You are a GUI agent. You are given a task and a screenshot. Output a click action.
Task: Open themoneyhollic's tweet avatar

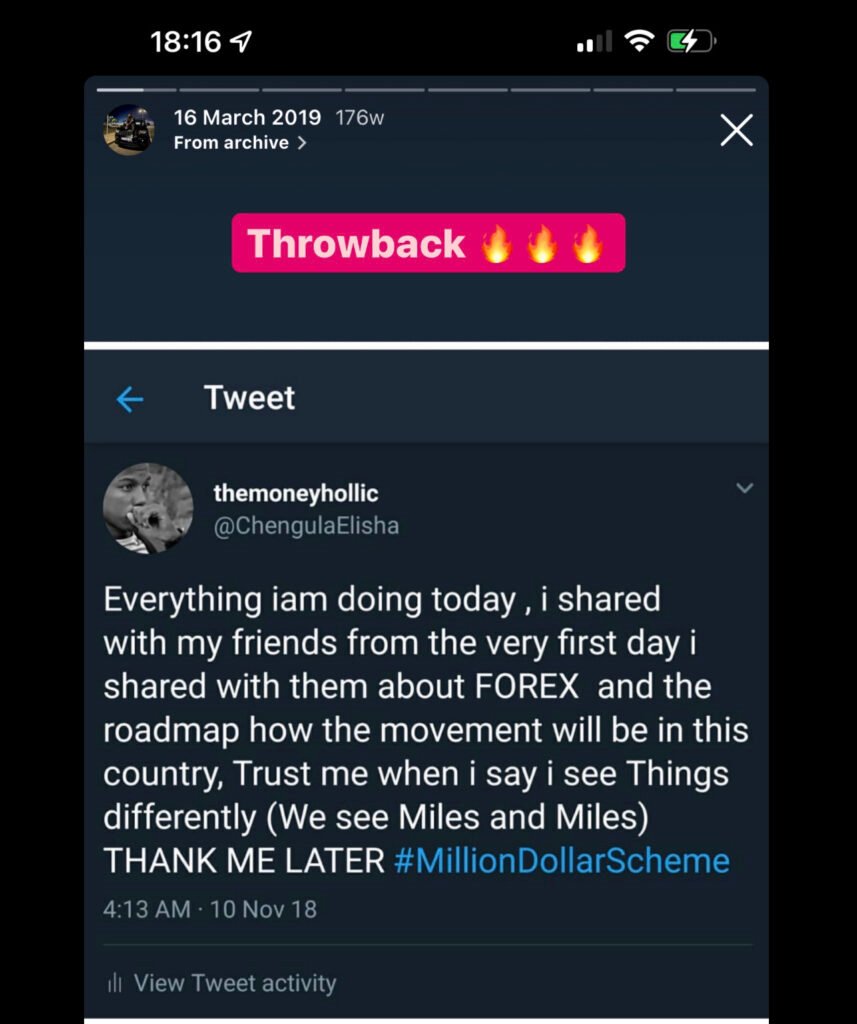point(148,508)
